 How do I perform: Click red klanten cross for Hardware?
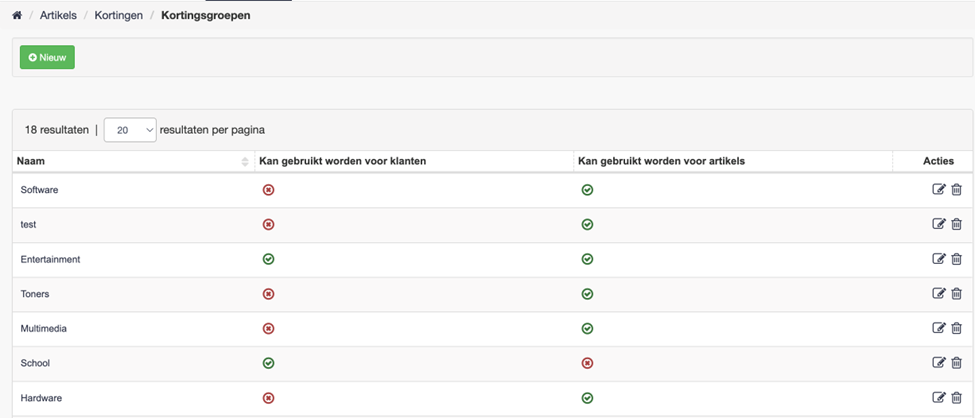[269, 397]
